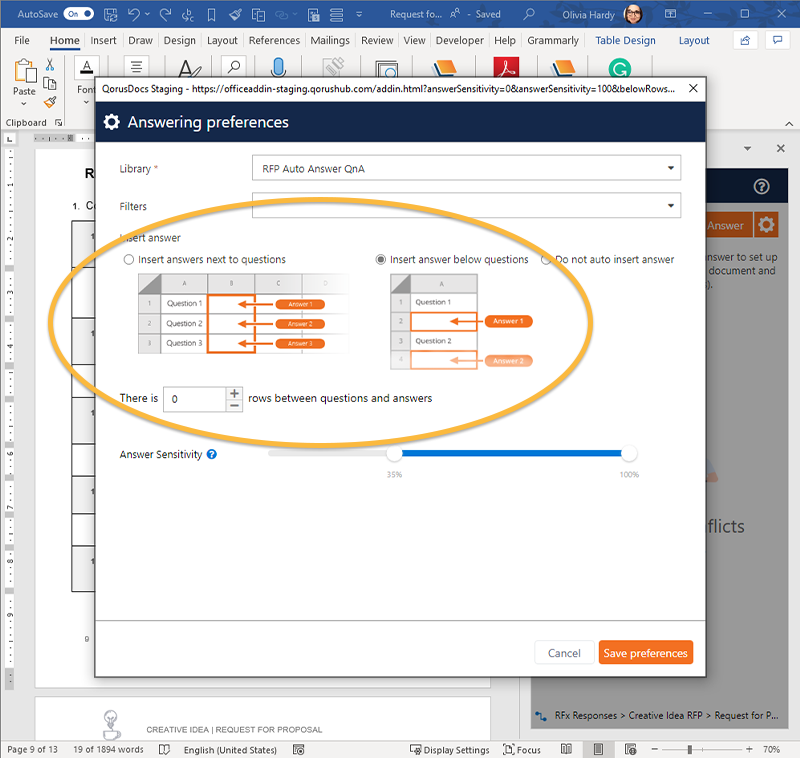
Task: Select Insert answer below questions option
Action: [380, 260]
